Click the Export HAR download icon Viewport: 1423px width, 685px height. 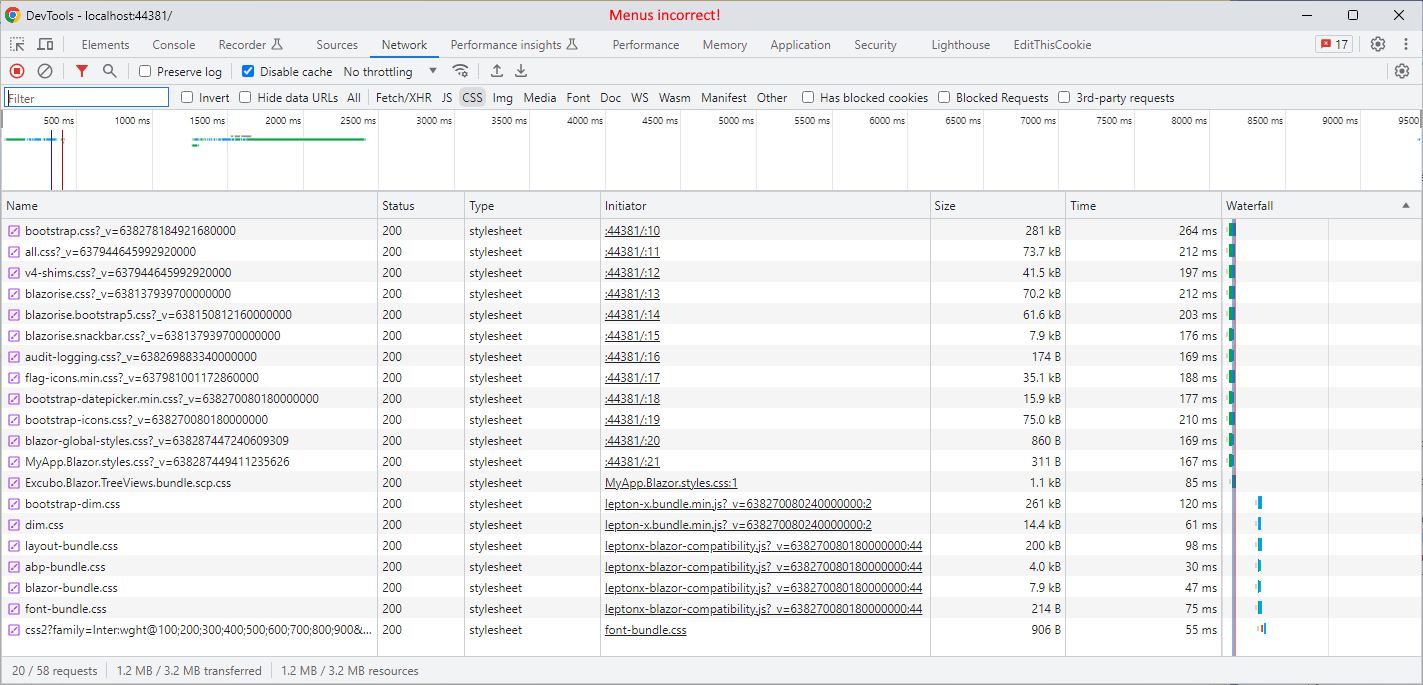[521, 71]
